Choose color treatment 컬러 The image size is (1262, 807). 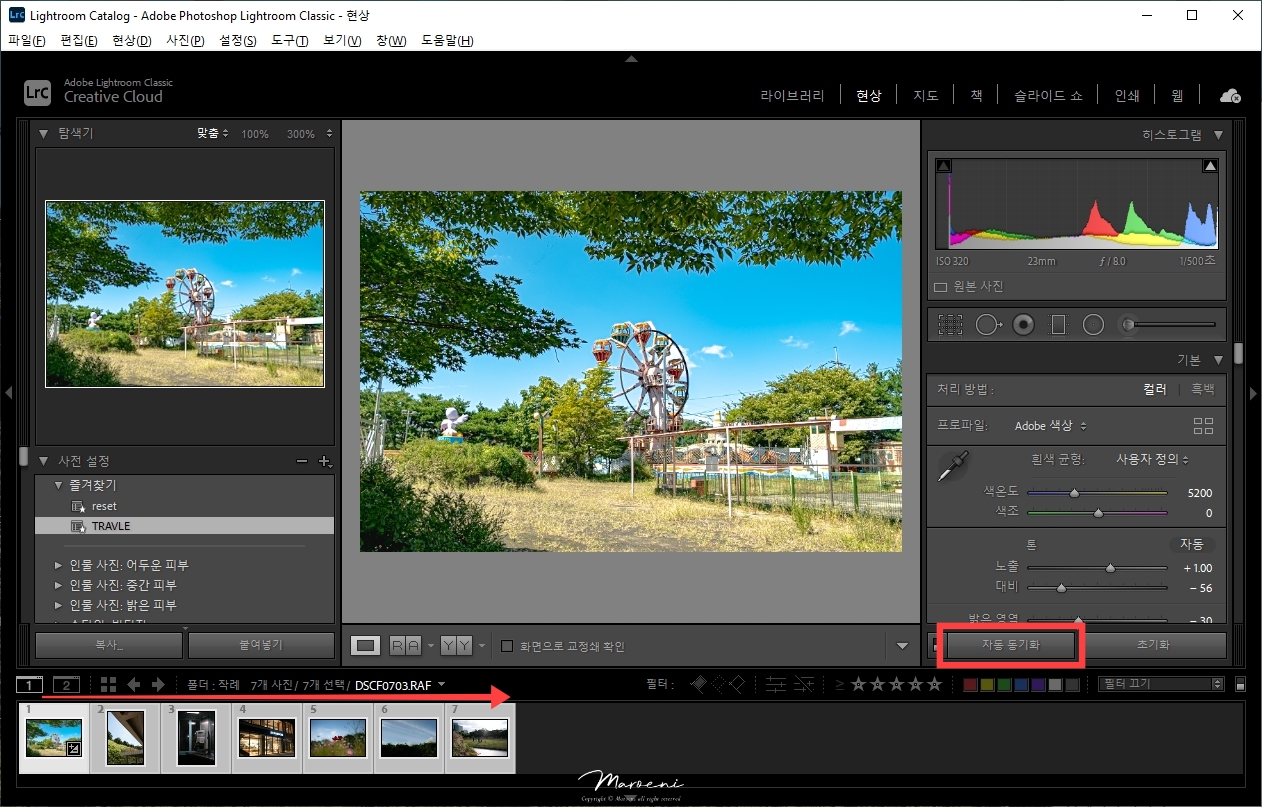(1155, 389)
